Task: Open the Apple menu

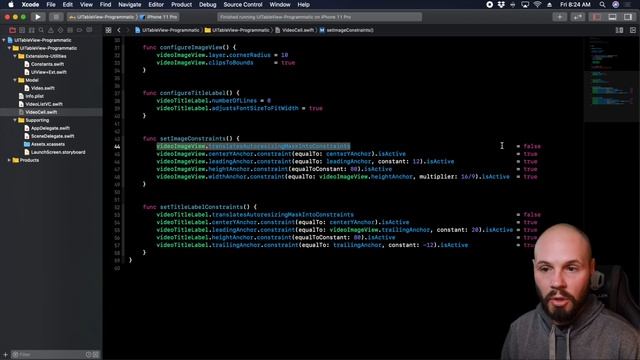Action: point(11,4)
